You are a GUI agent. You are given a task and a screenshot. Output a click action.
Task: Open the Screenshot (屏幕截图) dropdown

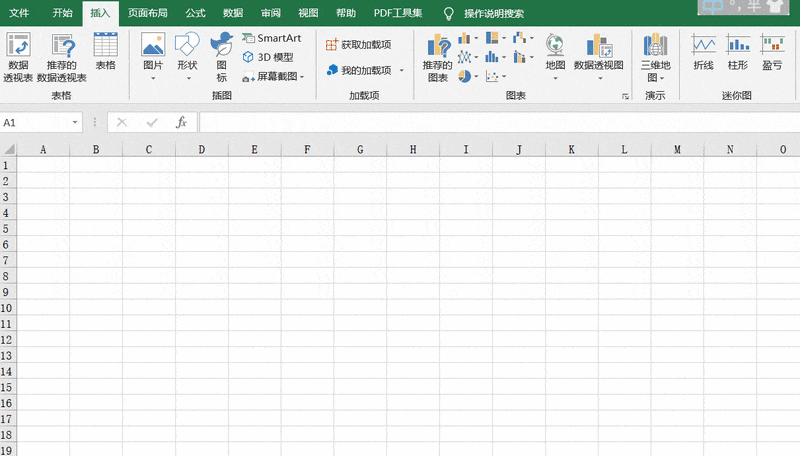point(274,76)
